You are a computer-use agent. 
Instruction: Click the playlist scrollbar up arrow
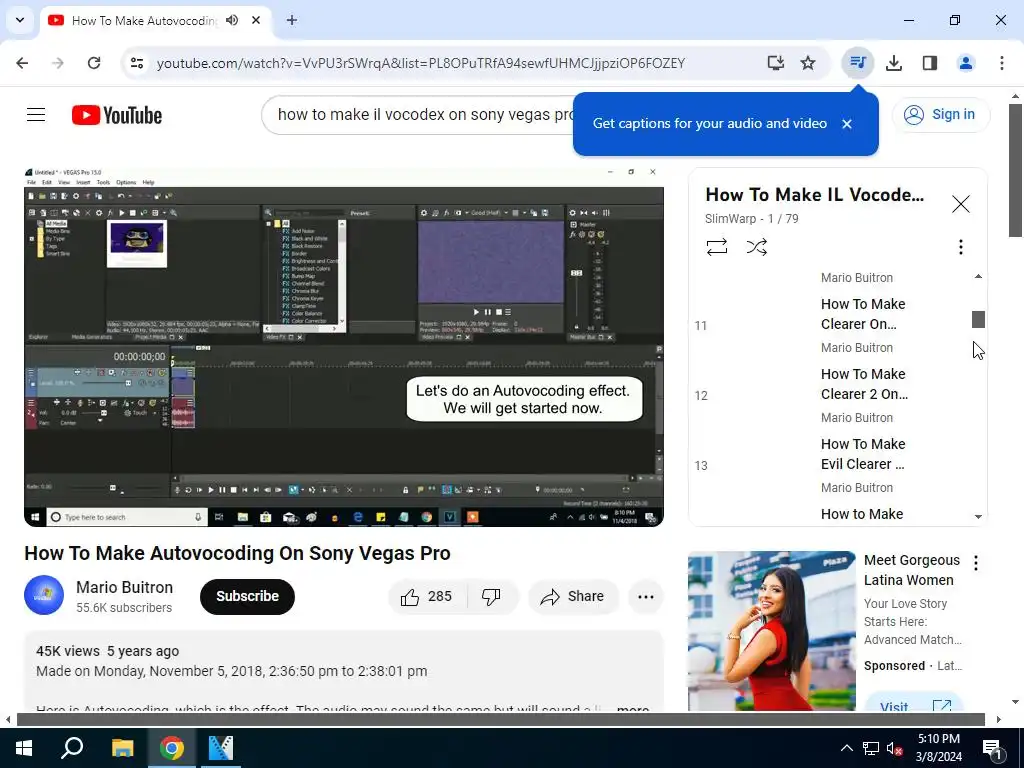point(978,276)
